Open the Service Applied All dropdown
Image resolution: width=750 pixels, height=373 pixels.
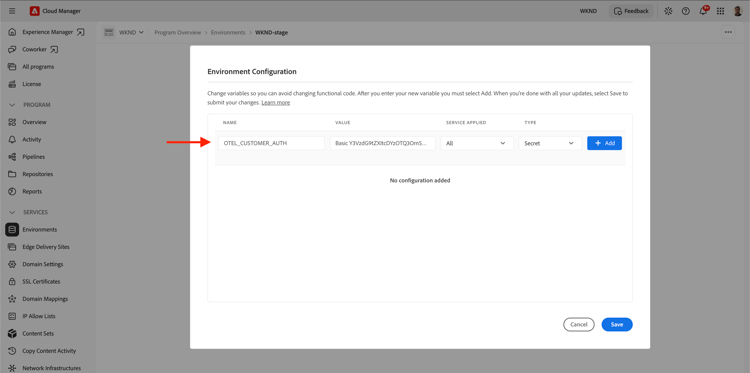477,143
